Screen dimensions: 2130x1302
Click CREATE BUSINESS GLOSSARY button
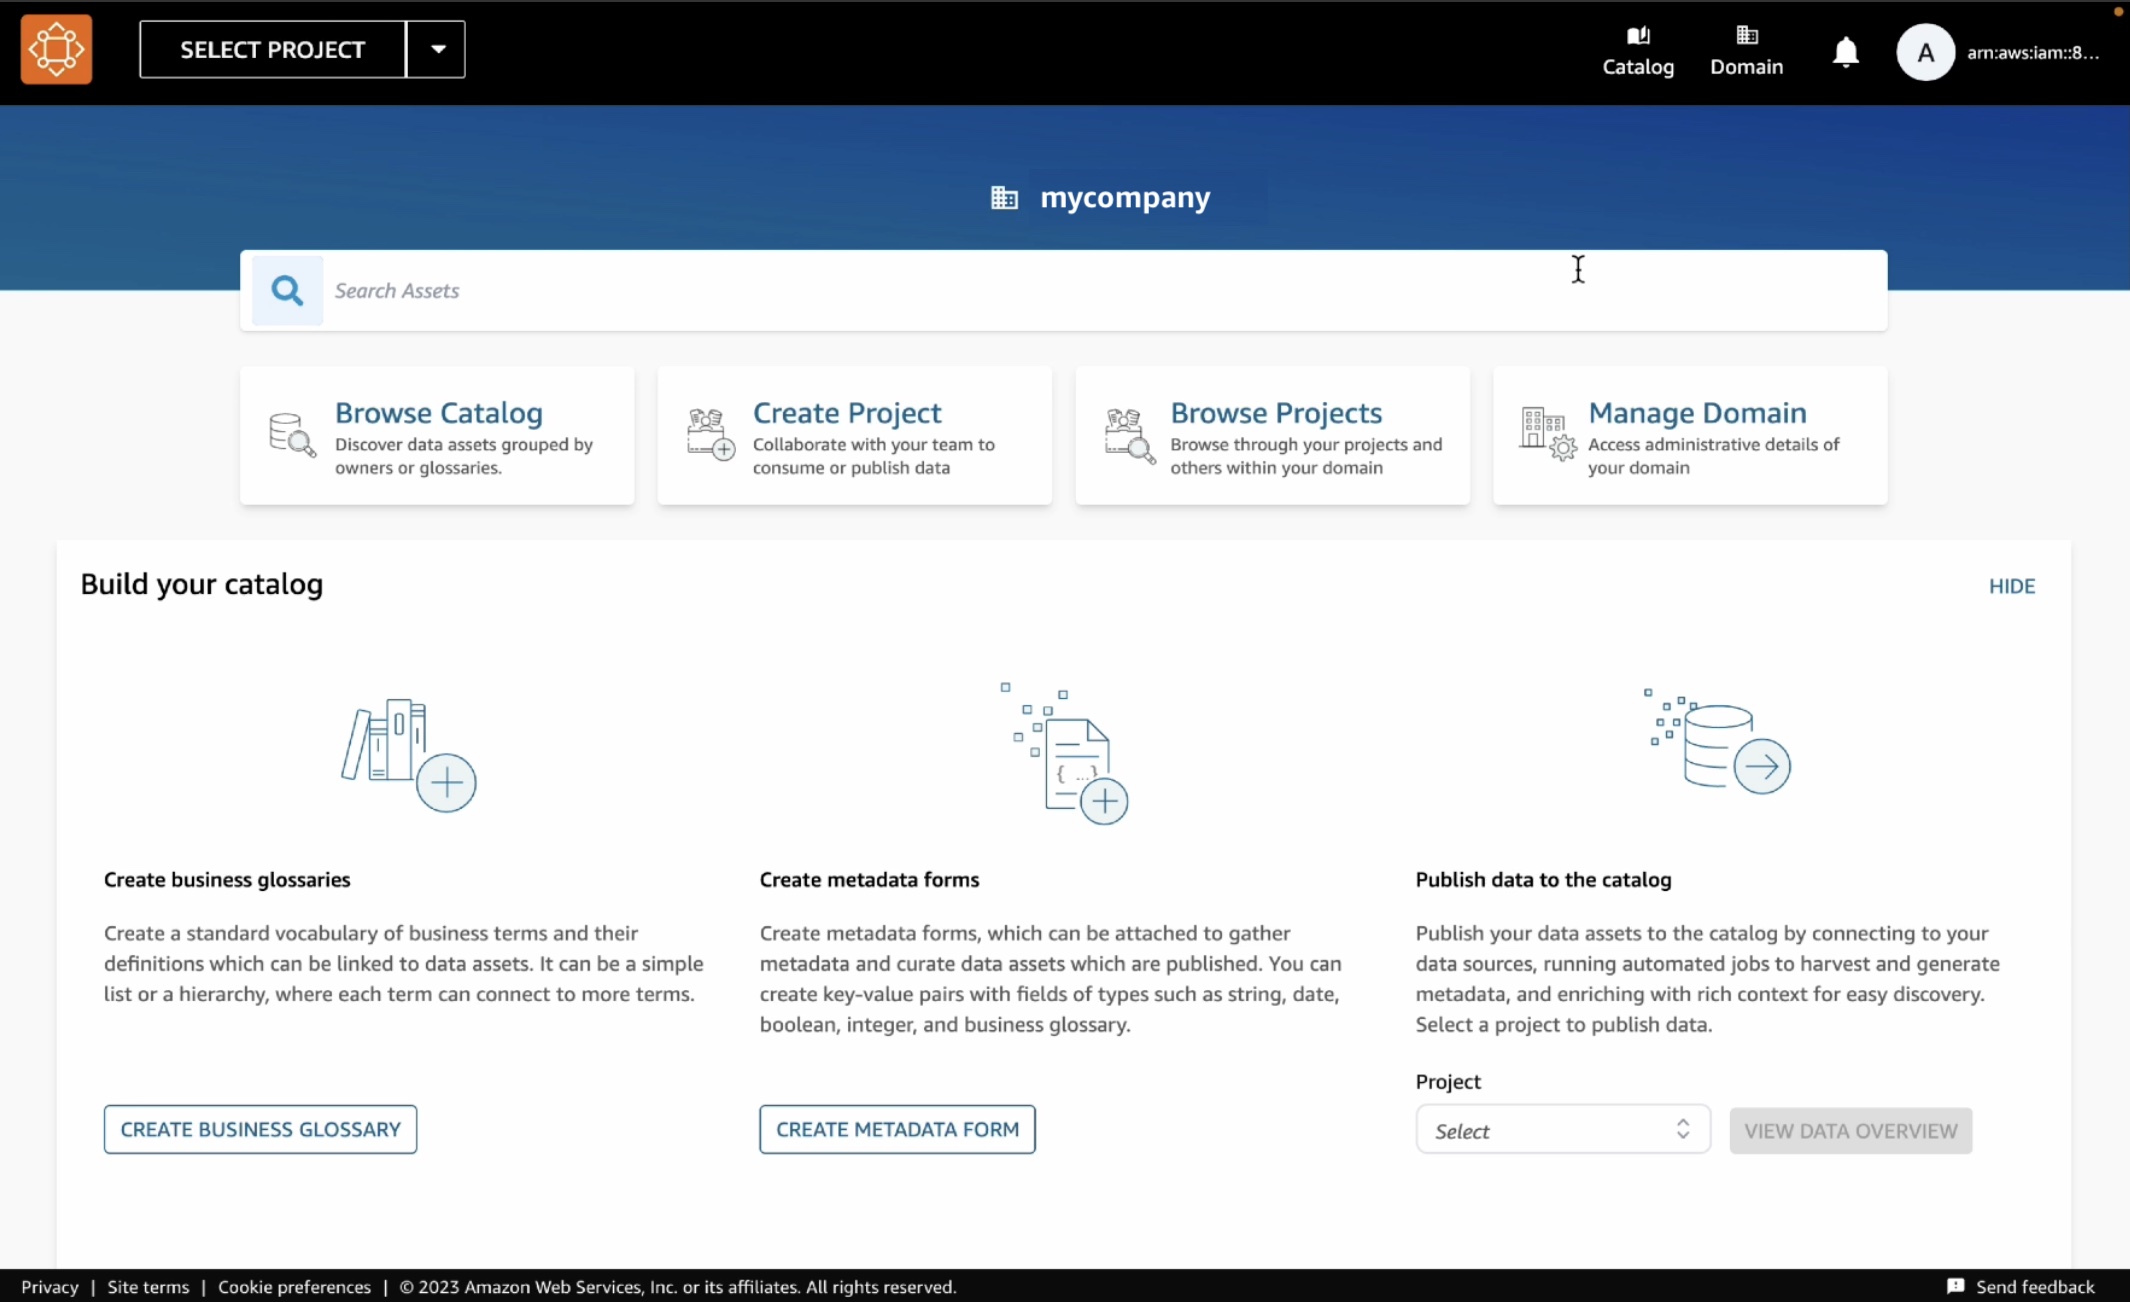pos(260,1129)
